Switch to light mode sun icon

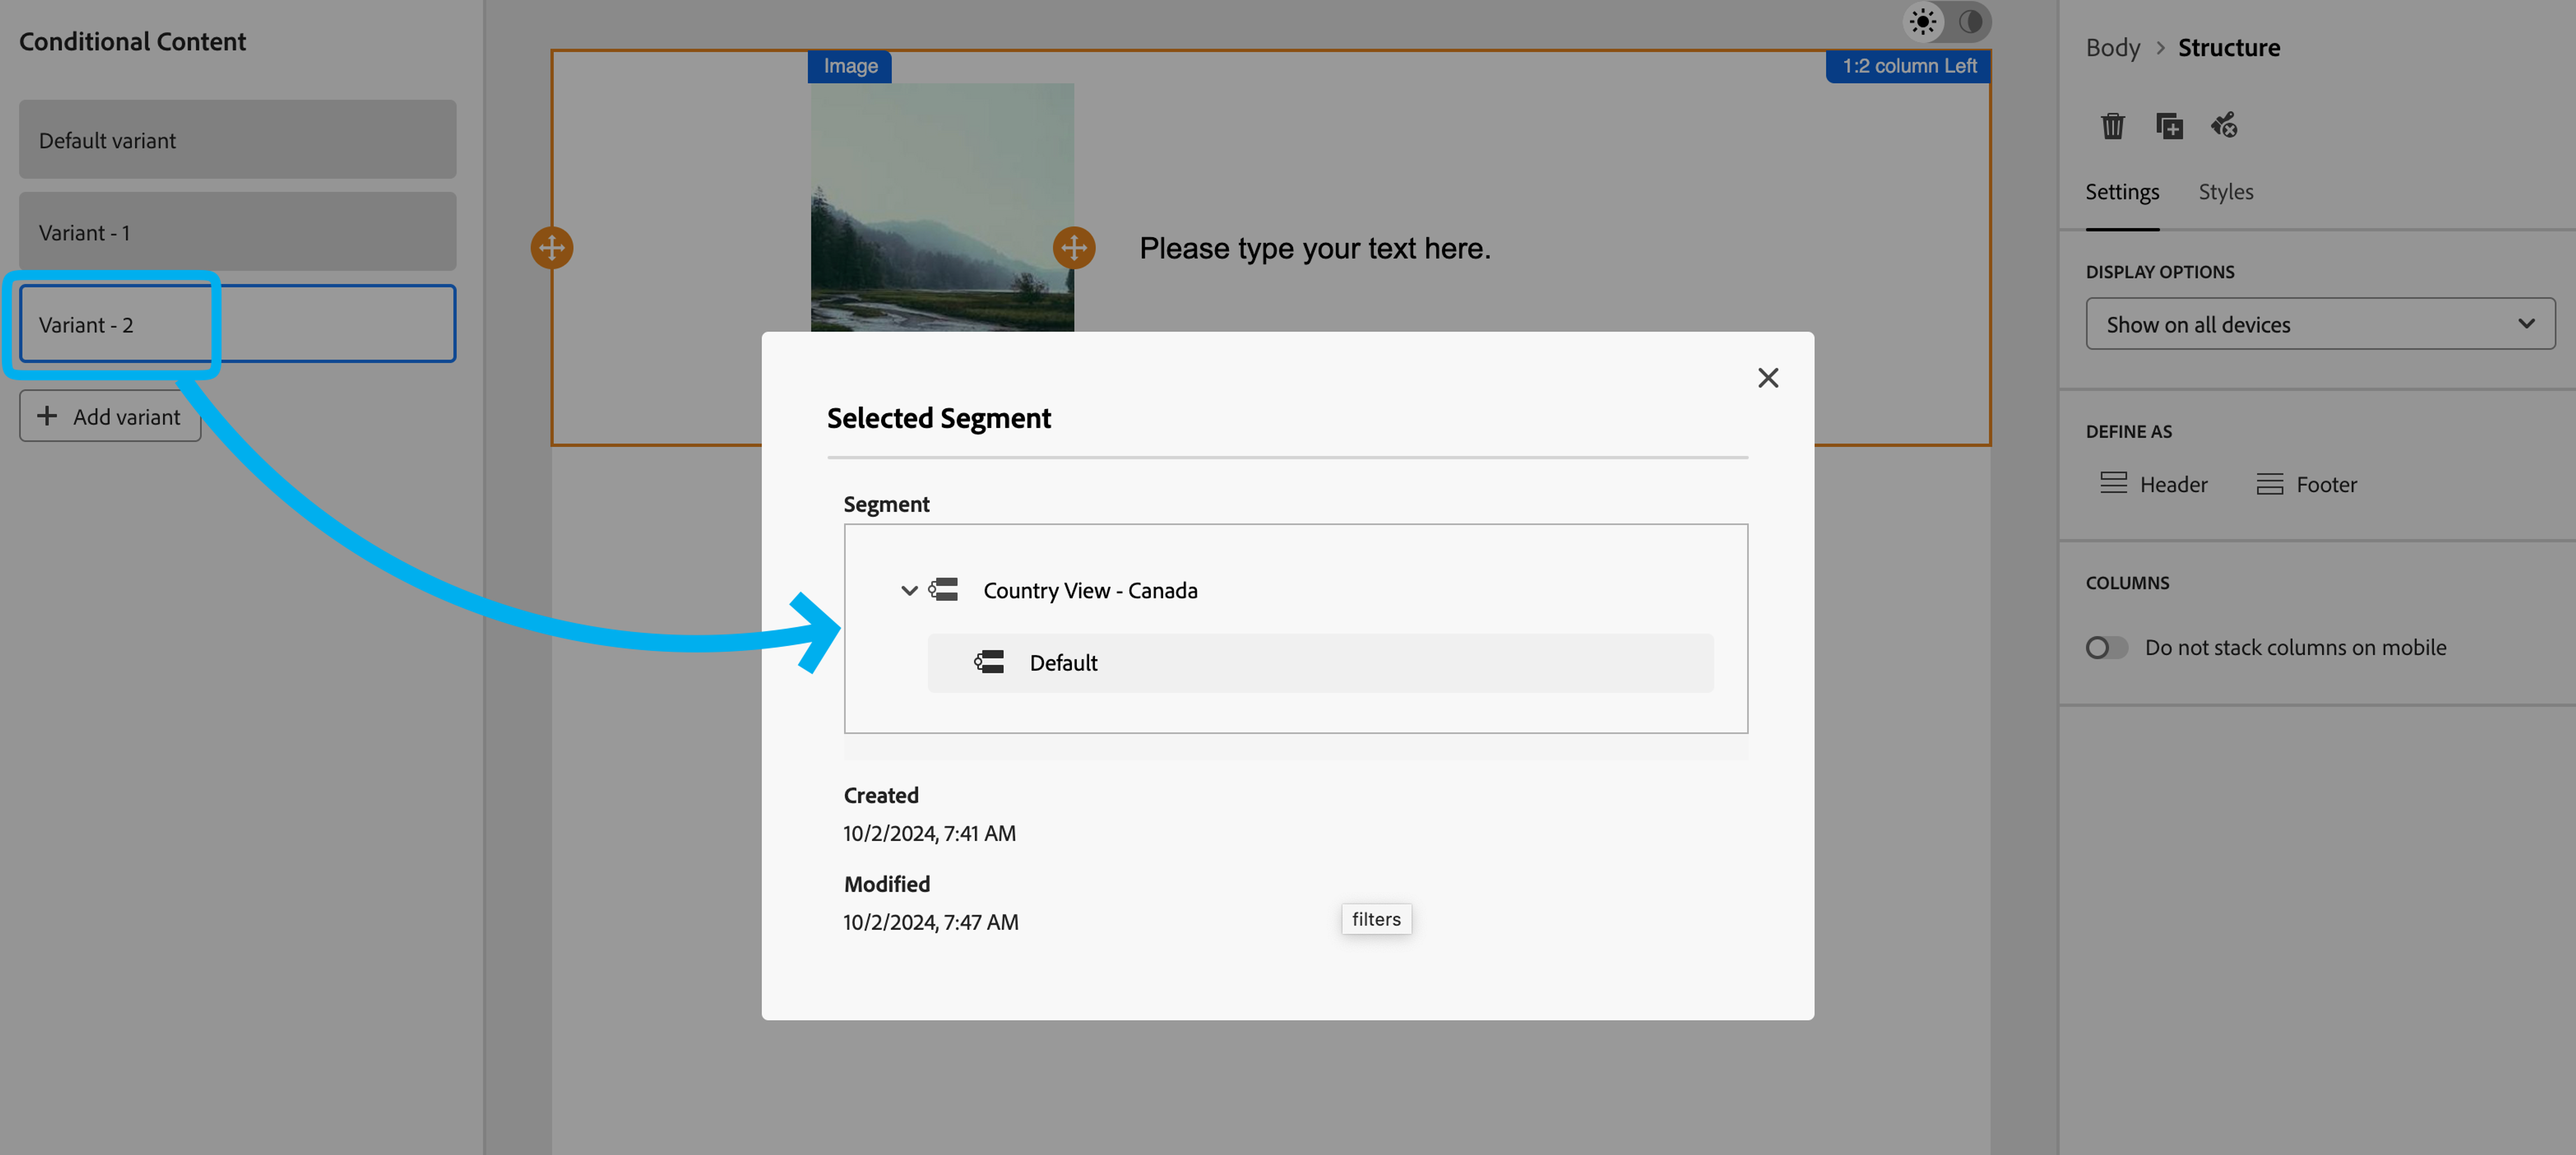click(1922, 22)
